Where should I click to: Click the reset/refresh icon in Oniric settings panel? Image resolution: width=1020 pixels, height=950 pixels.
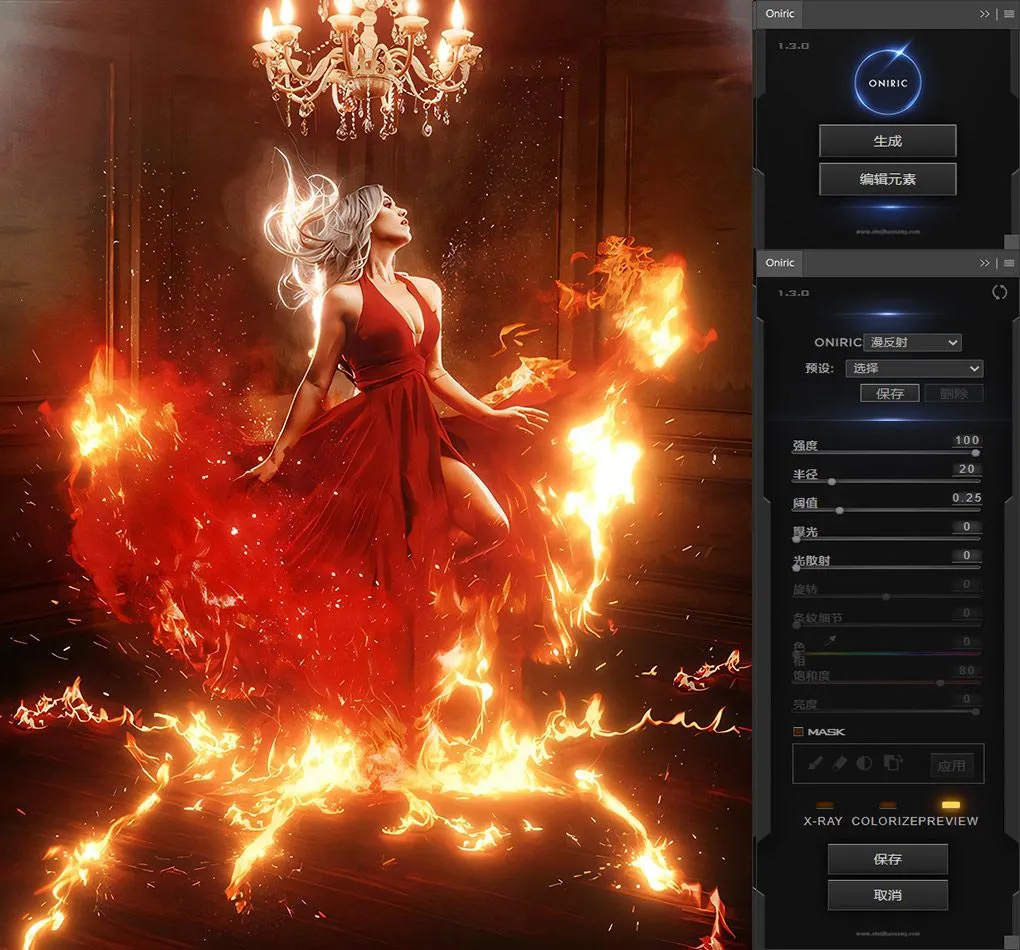tap(998, 293)
